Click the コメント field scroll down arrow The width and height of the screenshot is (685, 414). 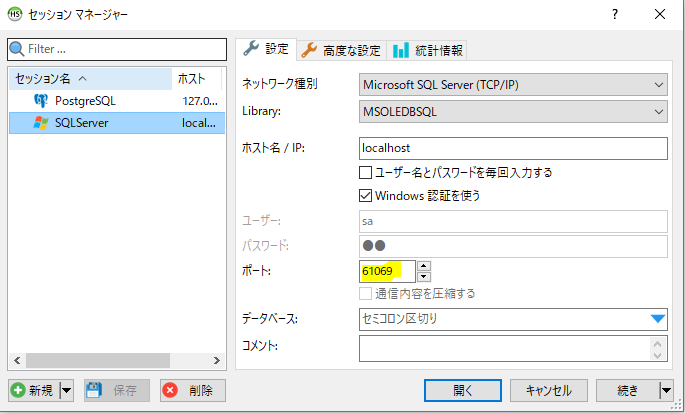click(657, 355)
